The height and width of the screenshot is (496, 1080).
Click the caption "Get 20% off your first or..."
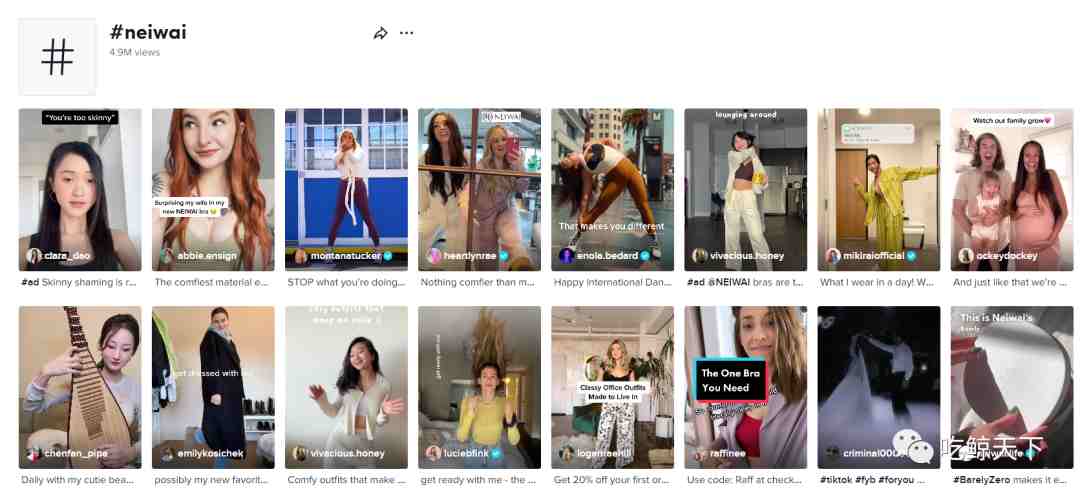[612, 480]
